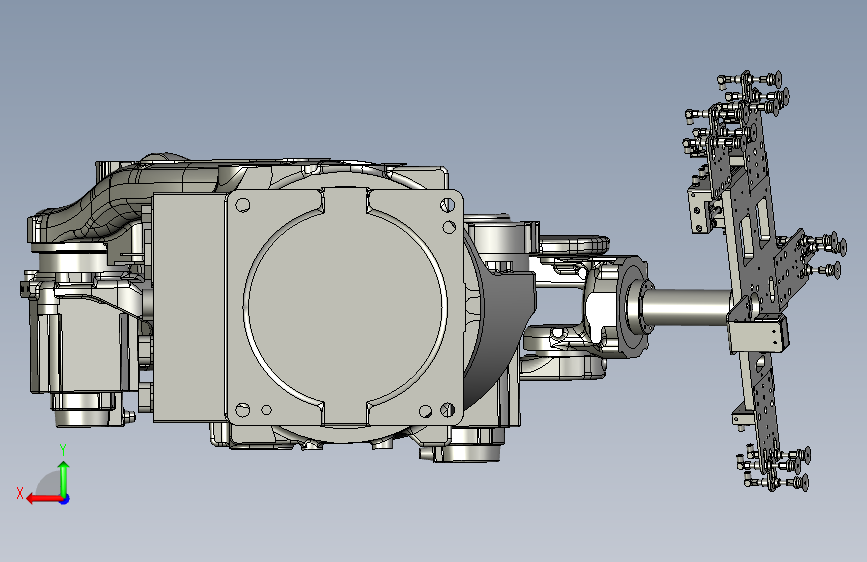Select the plain flat panel beside the square plate

tap(189, 308)
